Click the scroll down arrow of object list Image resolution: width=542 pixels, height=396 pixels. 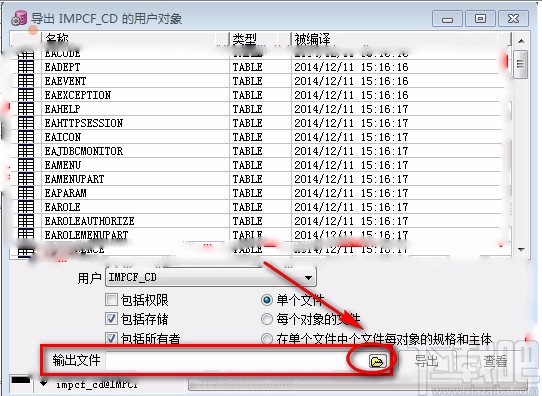tap(521, 249)
